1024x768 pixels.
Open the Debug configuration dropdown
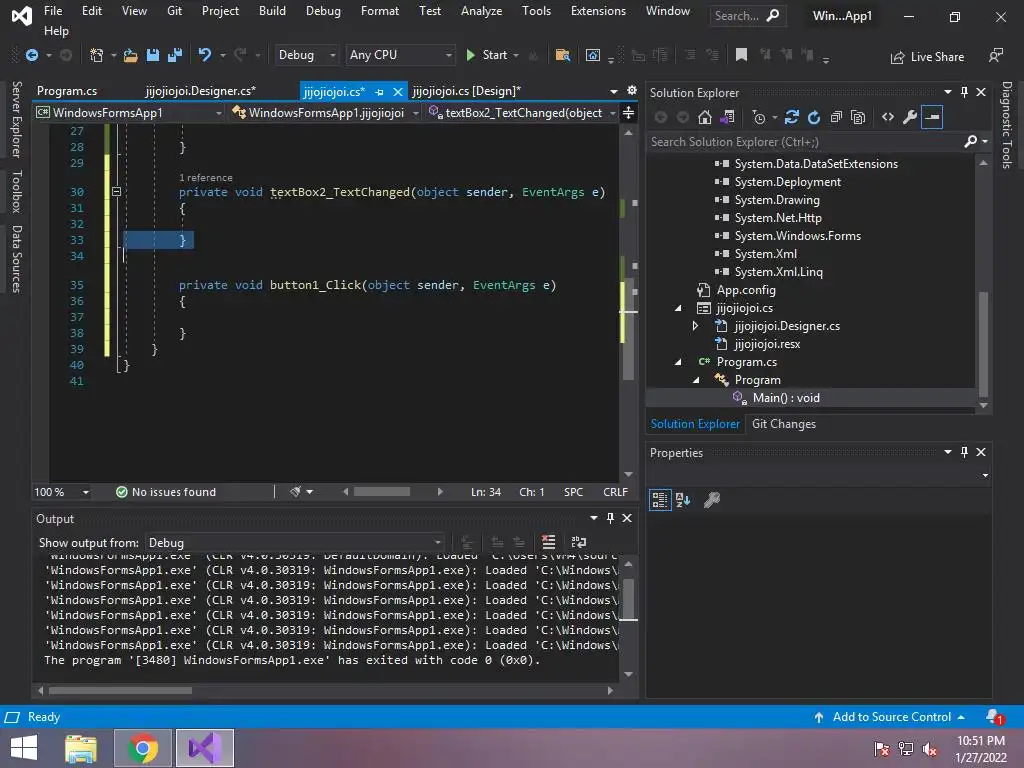click(306, 56)
